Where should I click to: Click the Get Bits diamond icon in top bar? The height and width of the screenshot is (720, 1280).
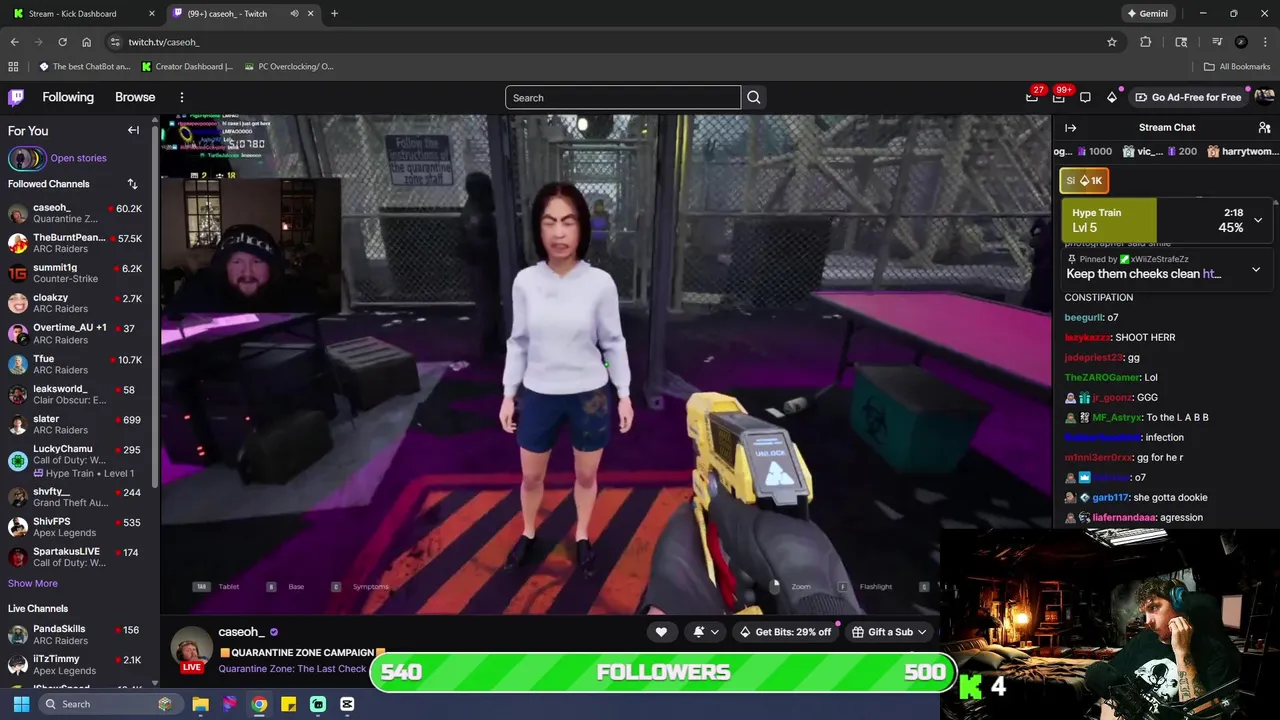tap(1112, 97)
